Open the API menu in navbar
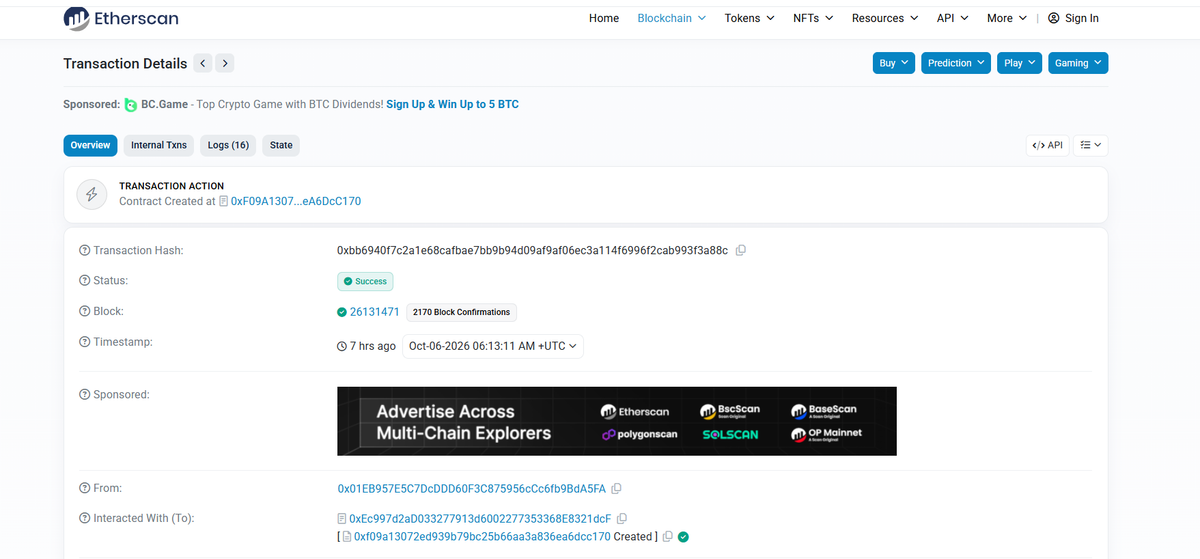Image resolution: width=1200 pixels, height=559 pixels. (952, 18)
